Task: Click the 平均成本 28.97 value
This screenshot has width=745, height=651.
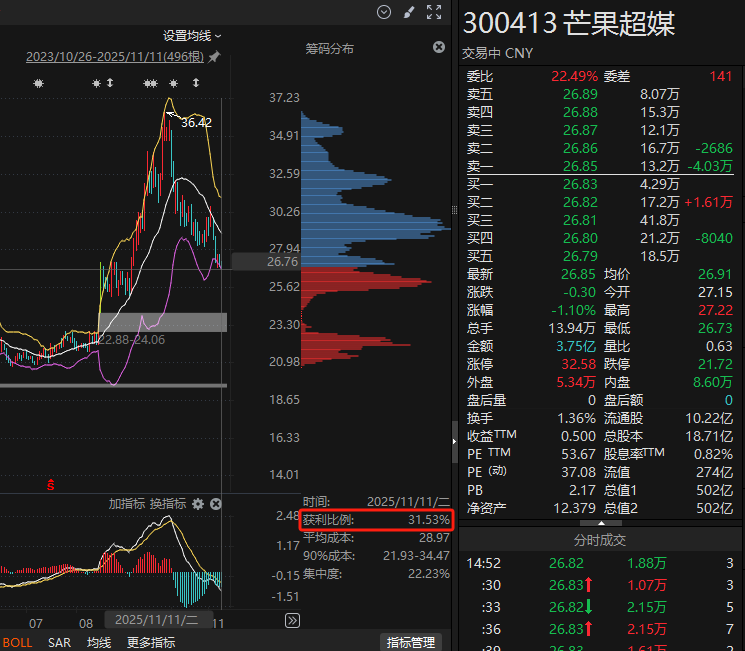Action: (434, 537)
